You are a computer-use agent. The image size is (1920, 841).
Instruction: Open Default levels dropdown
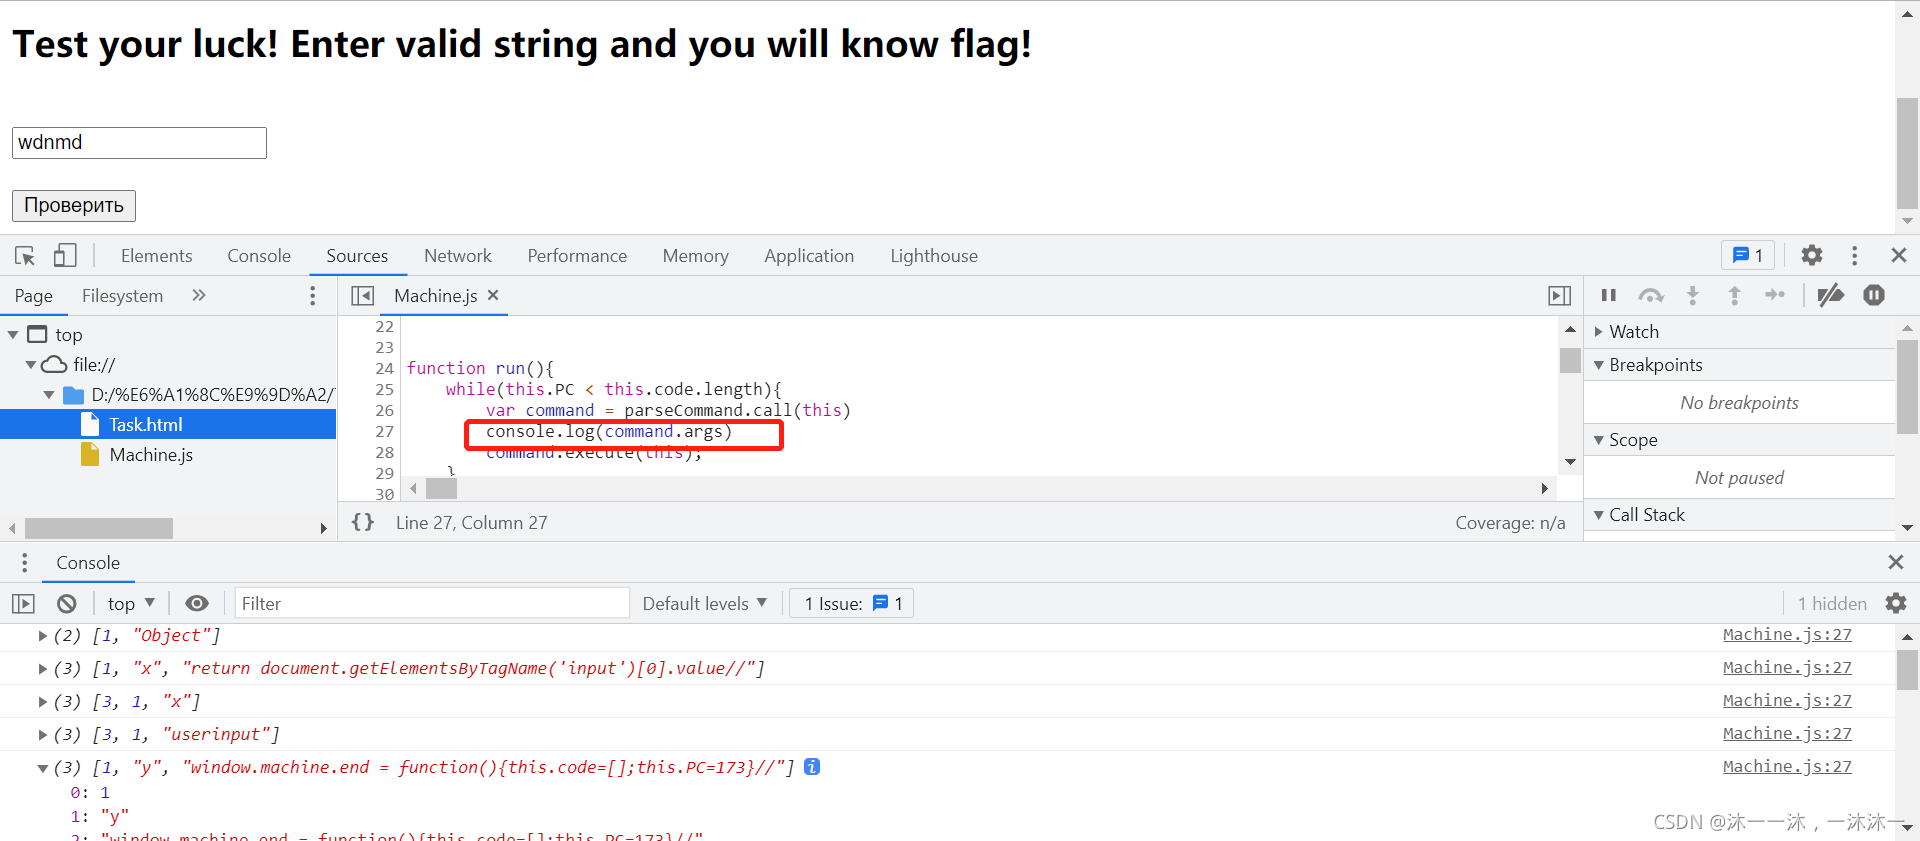704,603
